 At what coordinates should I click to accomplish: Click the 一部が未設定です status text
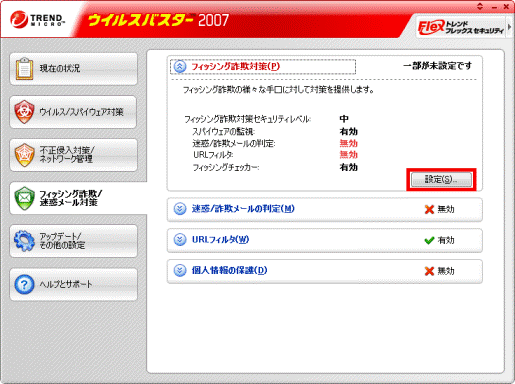click(x=438, y=66)
